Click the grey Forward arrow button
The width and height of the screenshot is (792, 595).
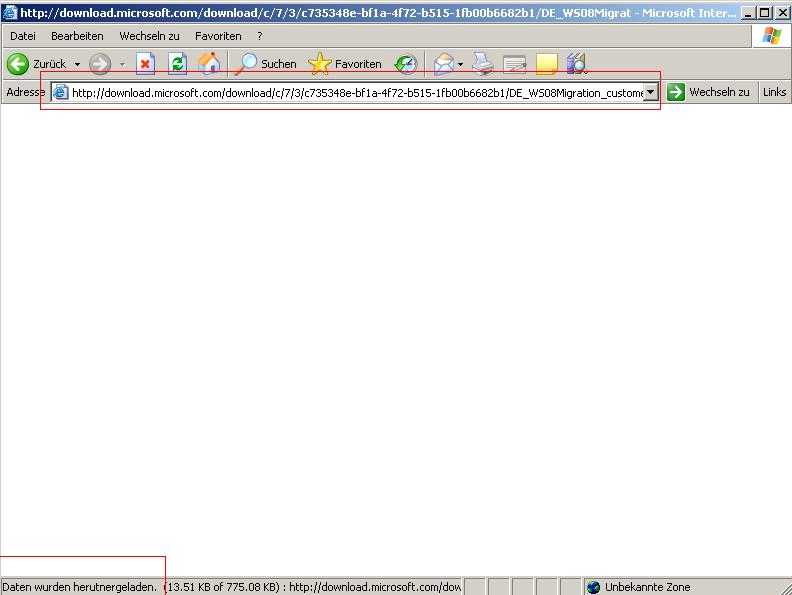100,64
